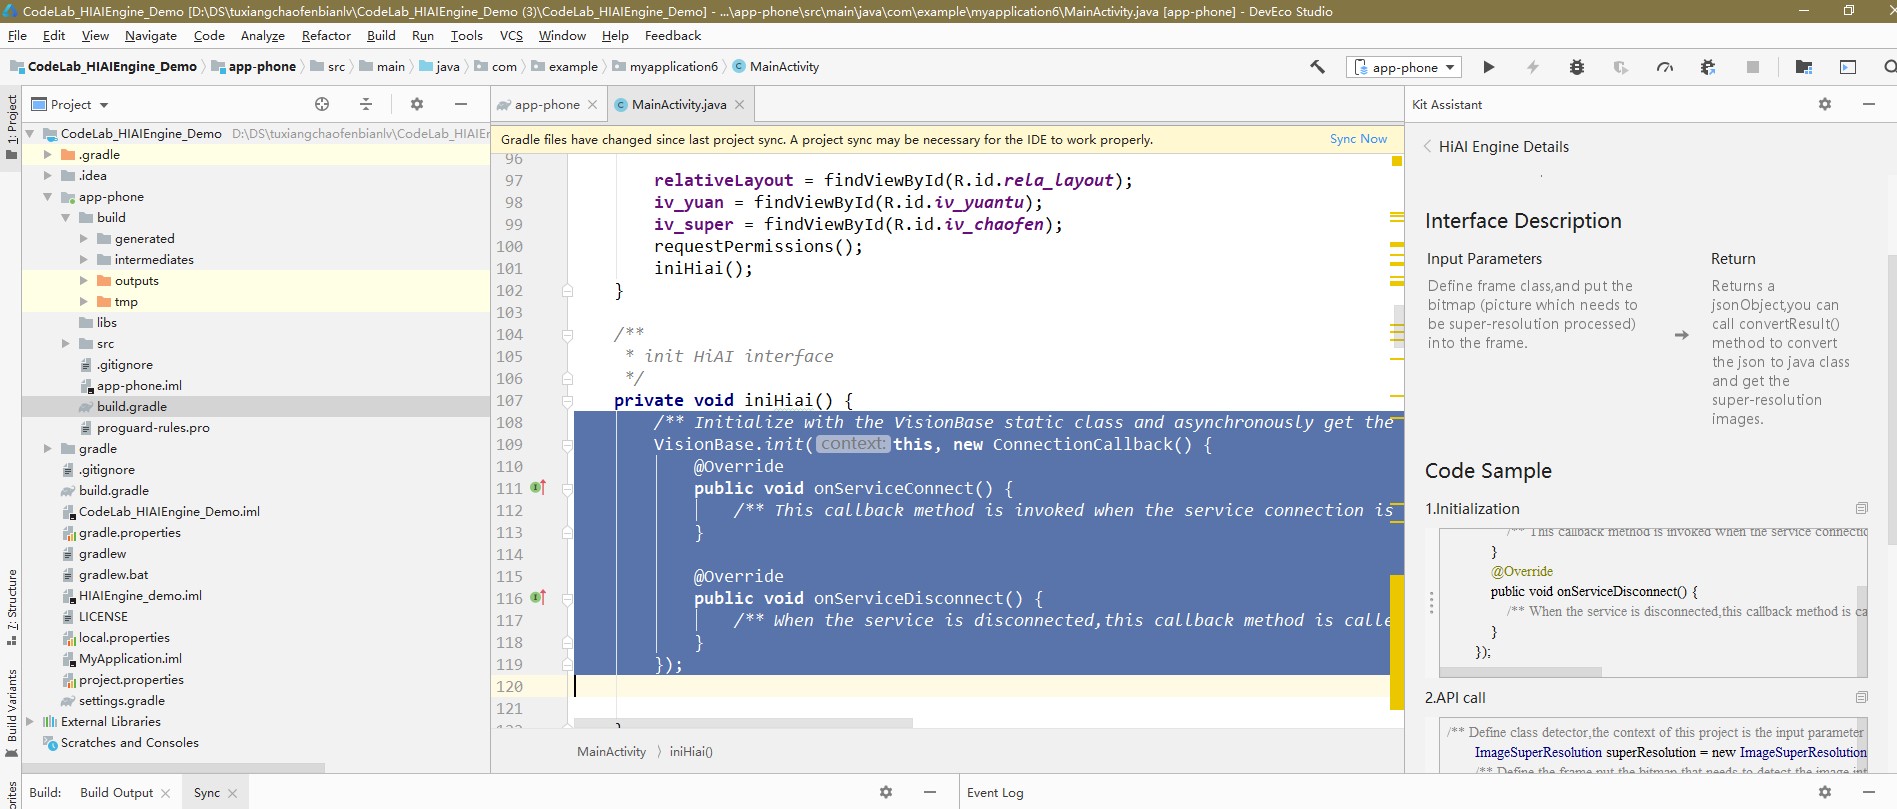Image resolution: width=1897 pixels, height=809 pixels.
Task: Close the app-phone editor tab
Action: (592, 104)
